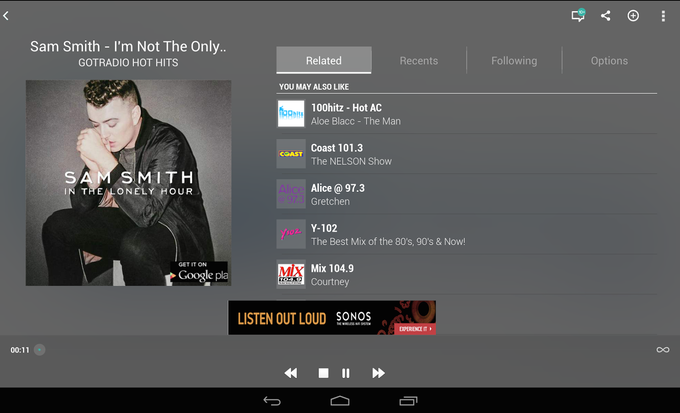The width and height of the screenshot is (680, 413).
Task: Click the Mix 104.9 logo
Action: (291, 274)
